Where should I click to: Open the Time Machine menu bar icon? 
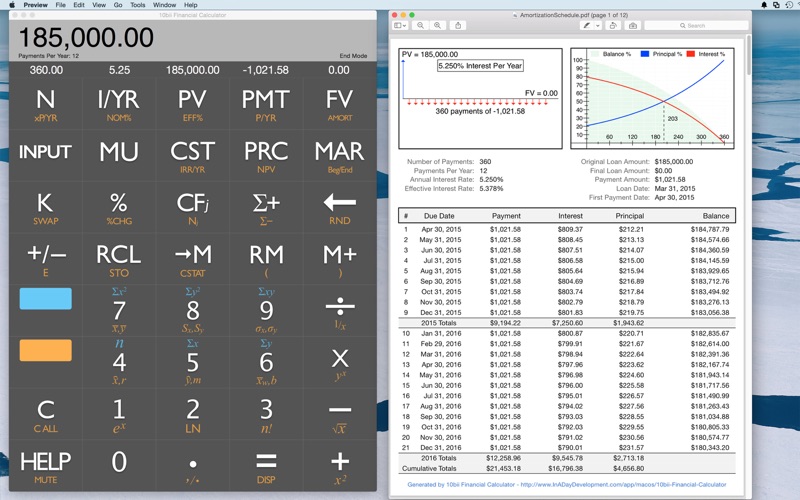pos(789,5)
